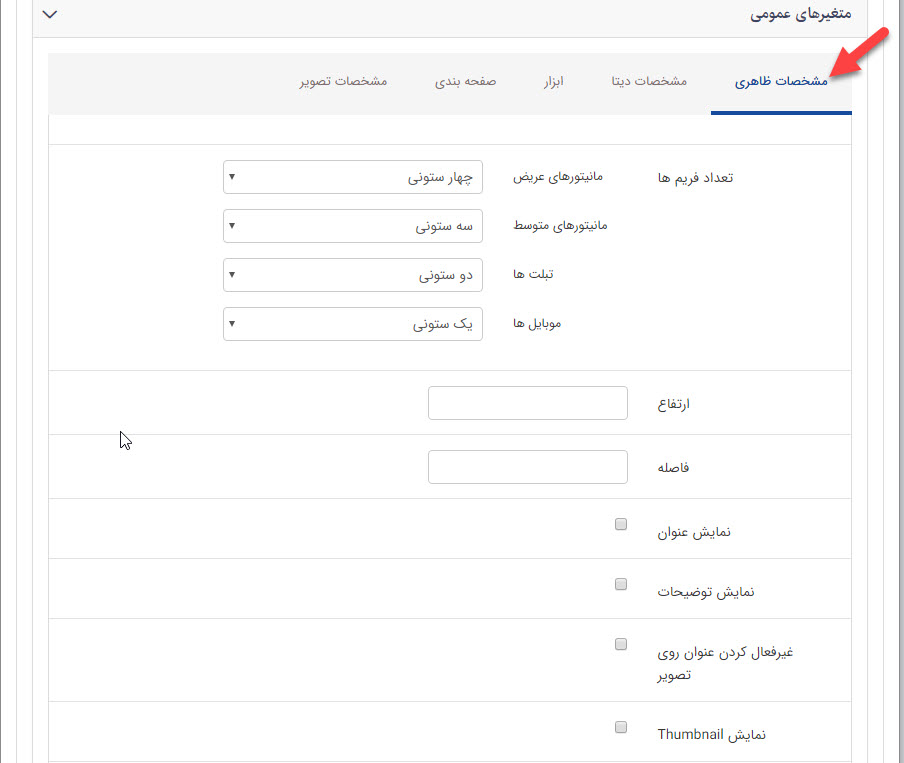Open the مانیتورهای عریض column selector

coord(352,177)
